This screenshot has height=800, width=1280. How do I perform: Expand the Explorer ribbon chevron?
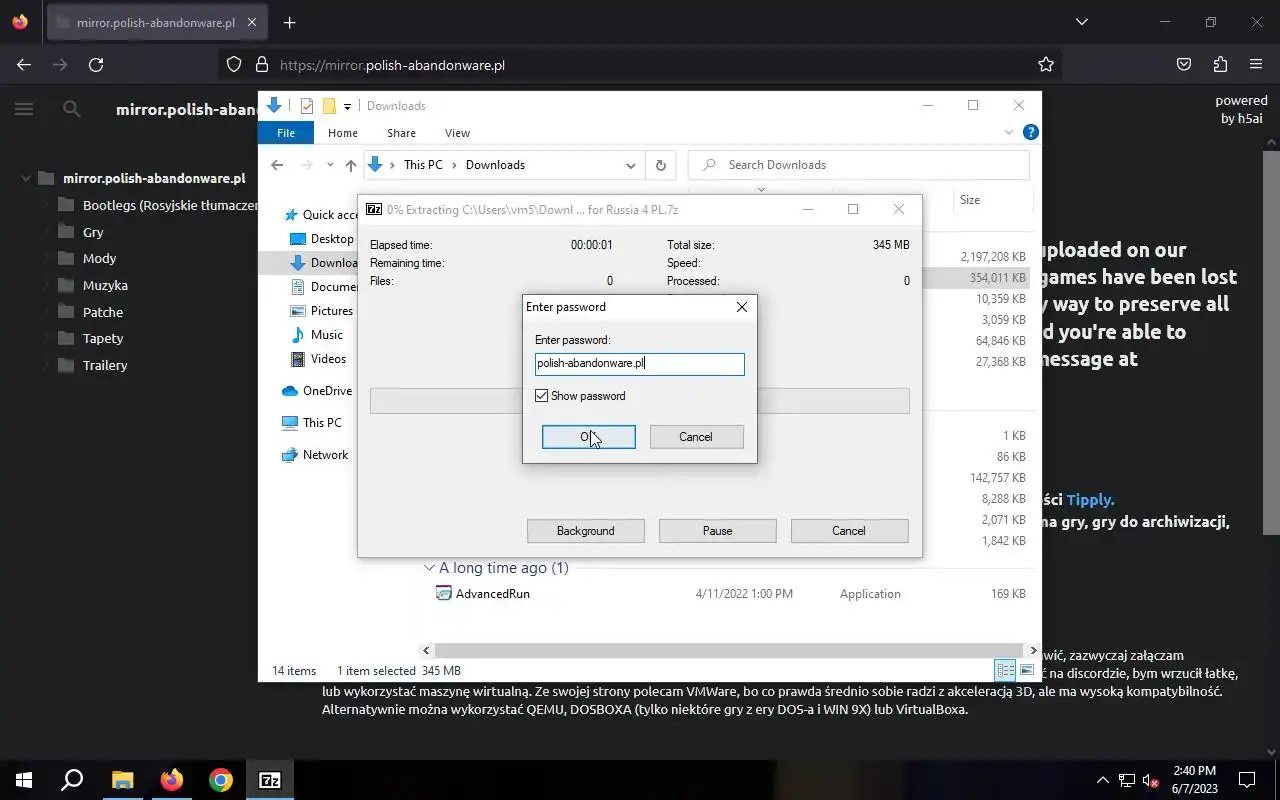1008,132
